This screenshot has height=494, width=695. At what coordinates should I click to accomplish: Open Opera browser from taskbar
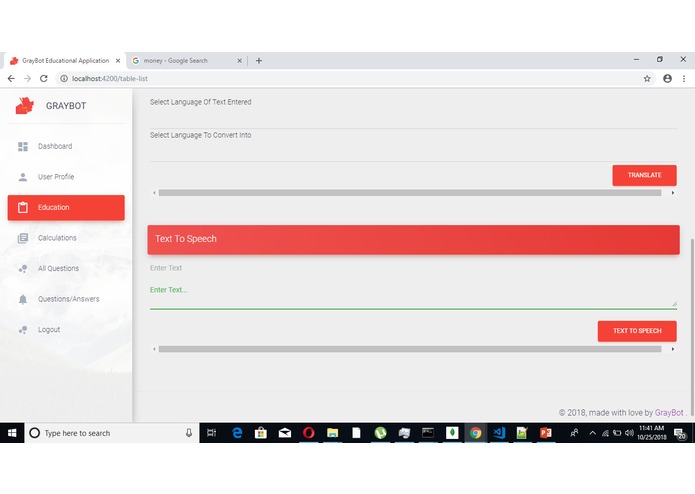308,433
